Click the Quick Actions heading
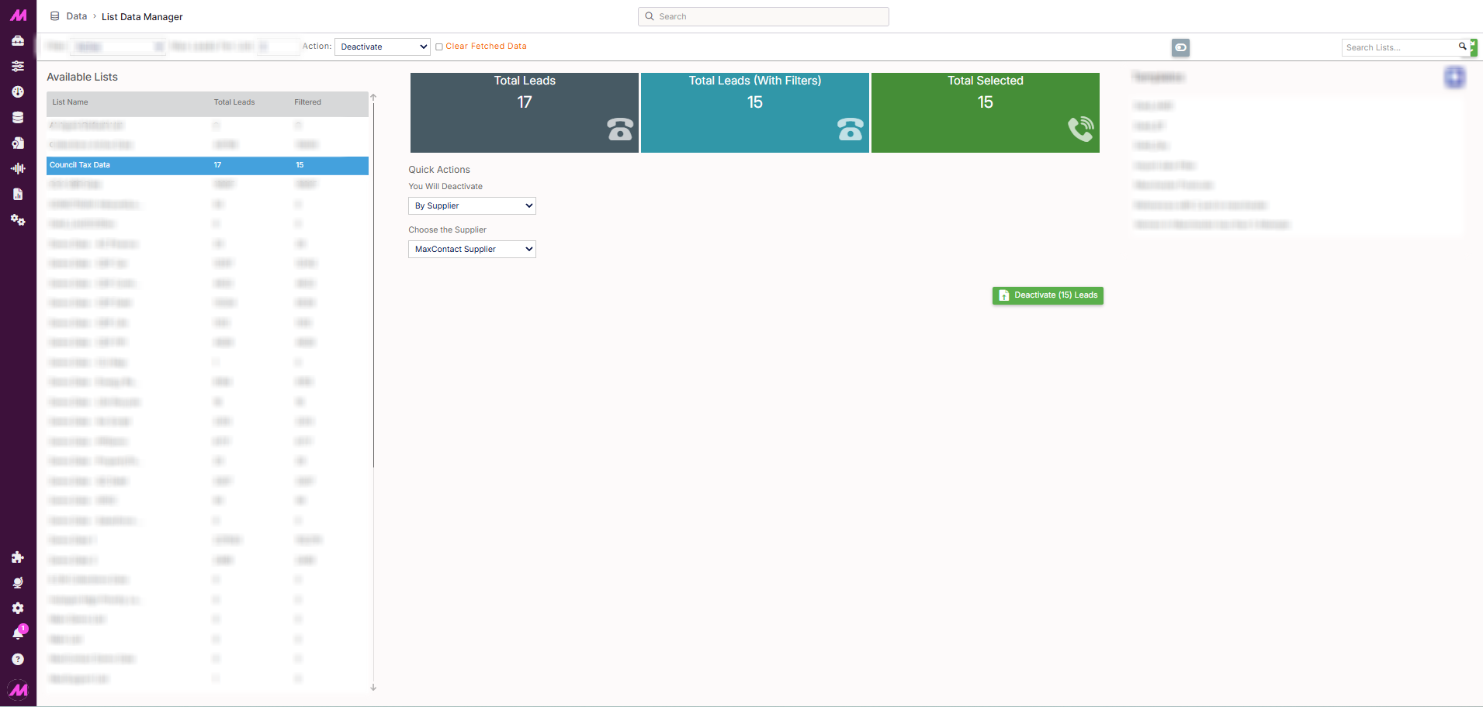 pos(439,170)
